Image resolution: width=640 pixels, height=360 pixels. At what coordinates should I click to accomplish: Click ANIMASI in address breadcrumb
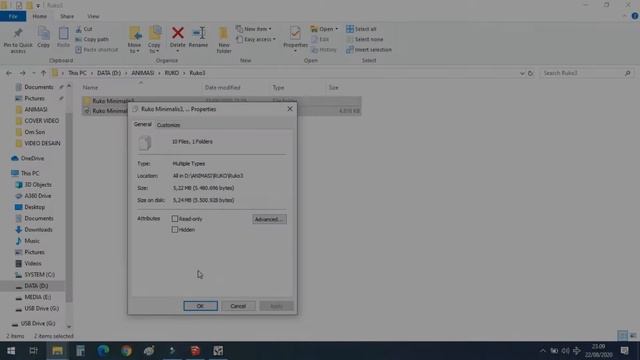[142, 73]
